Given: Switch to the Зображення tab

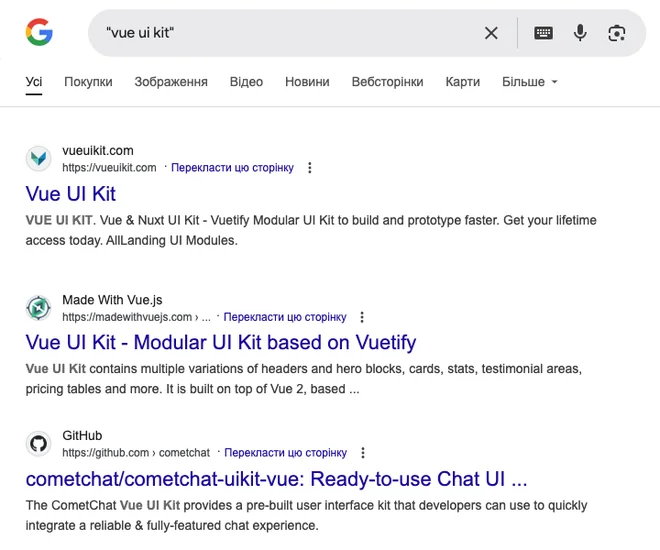Looking at the screenshot, I should pyautogui.click(x=171, y=82).
